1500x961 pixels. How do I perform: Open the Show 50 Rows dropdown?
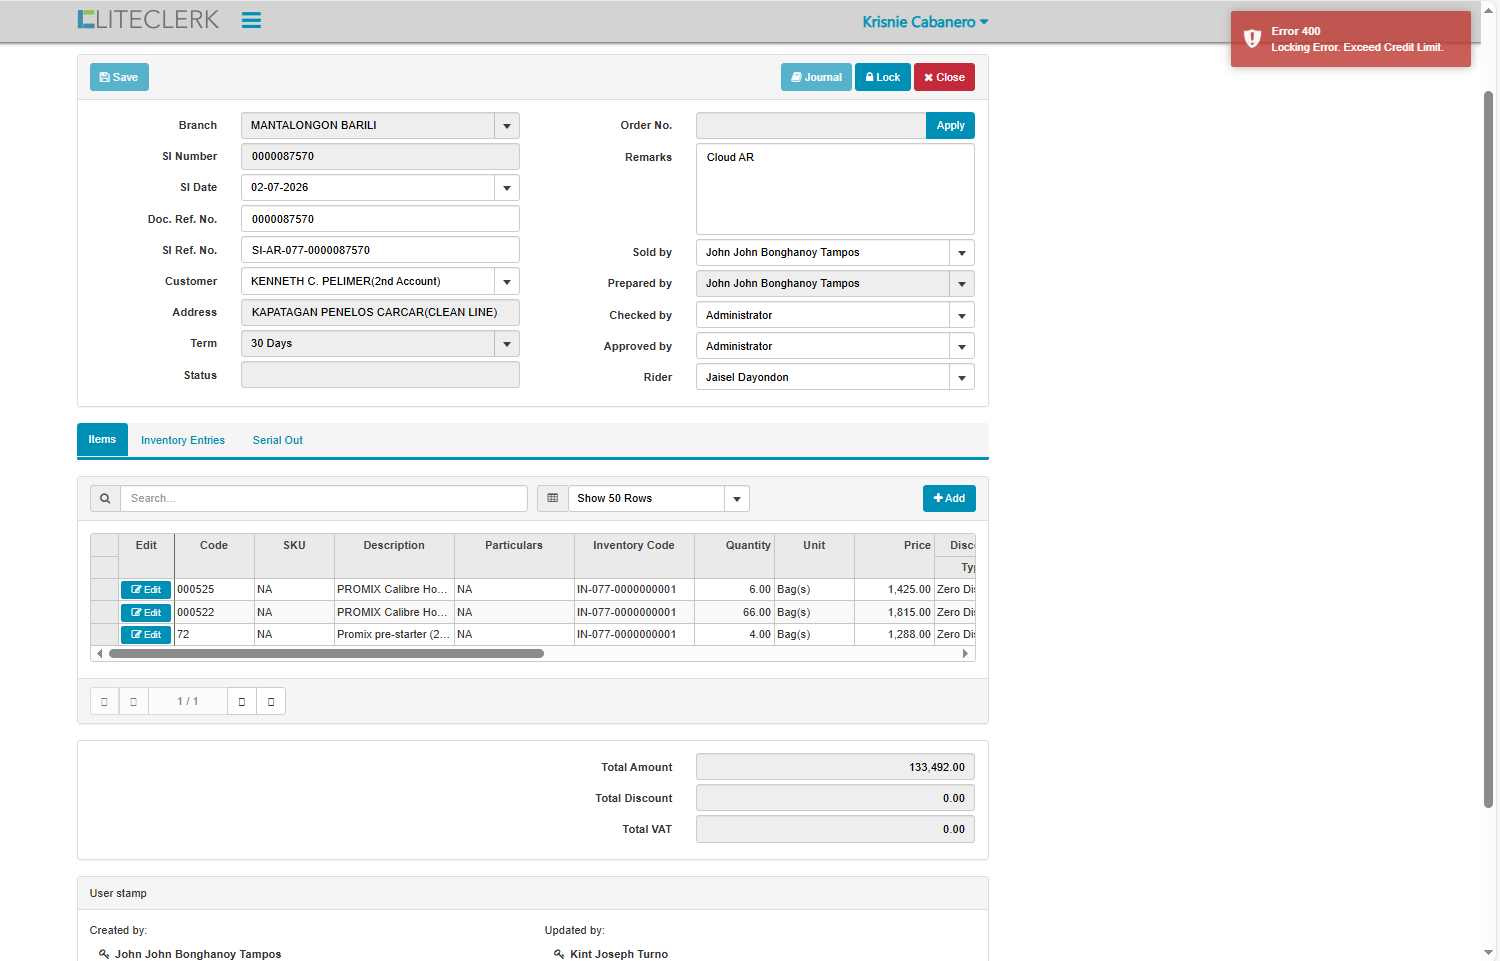pos(736,499)
